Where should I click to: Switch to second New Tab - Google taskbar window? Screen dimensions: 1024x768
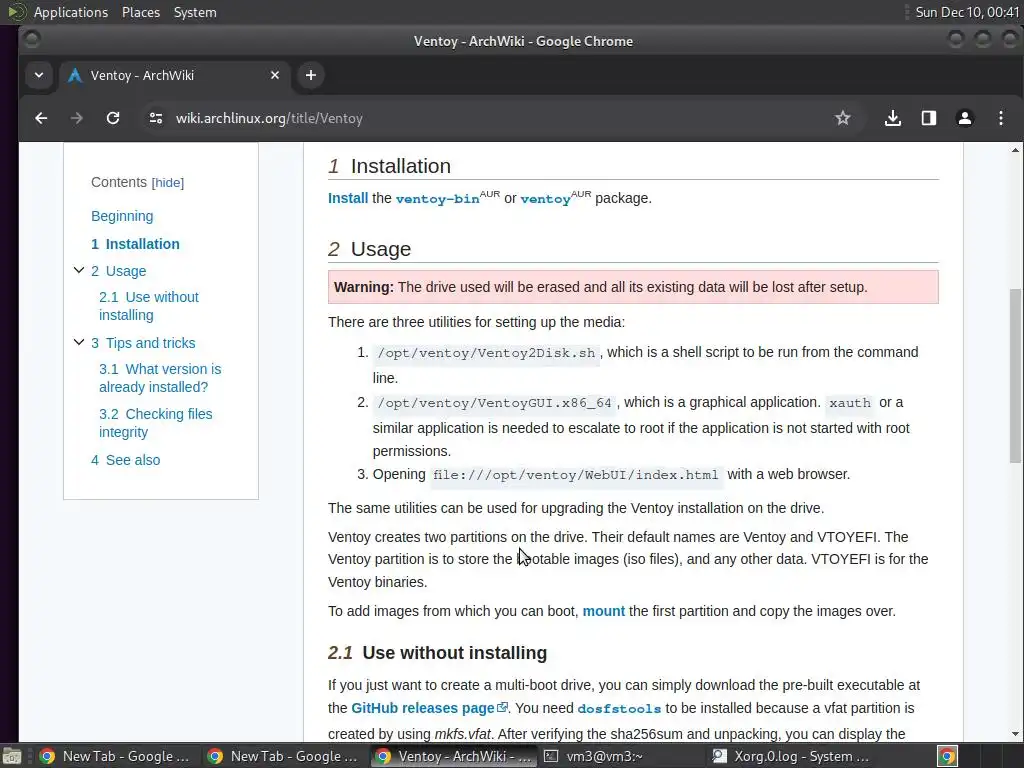pyautogui.click(x=283, y=756)
